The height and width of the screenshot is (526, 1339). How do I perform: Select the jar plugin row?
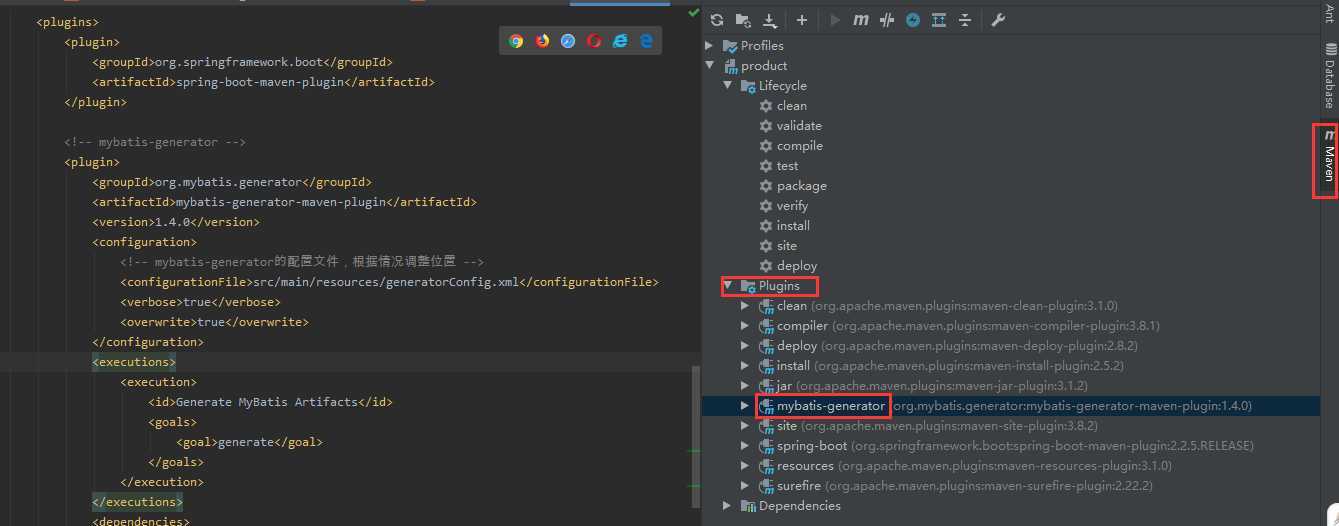coord(1010,386)
